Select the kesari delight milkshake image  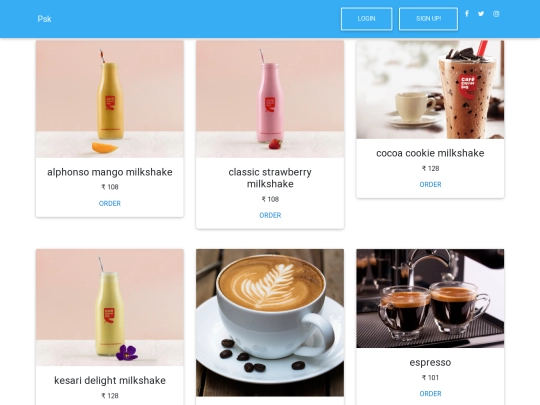110,308
